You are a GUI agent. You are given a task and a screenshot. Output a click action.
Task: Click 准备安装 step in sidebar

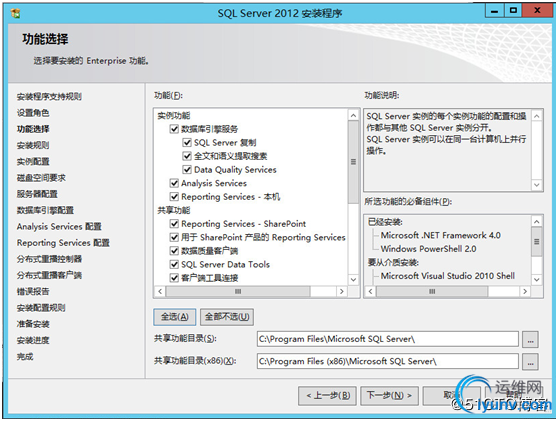[33, 324]
